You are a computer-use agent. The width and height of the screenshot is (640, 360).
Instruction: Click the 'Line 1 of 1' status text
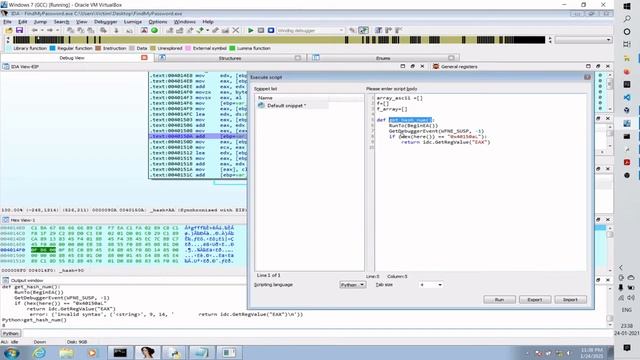(x=269, y=276)
